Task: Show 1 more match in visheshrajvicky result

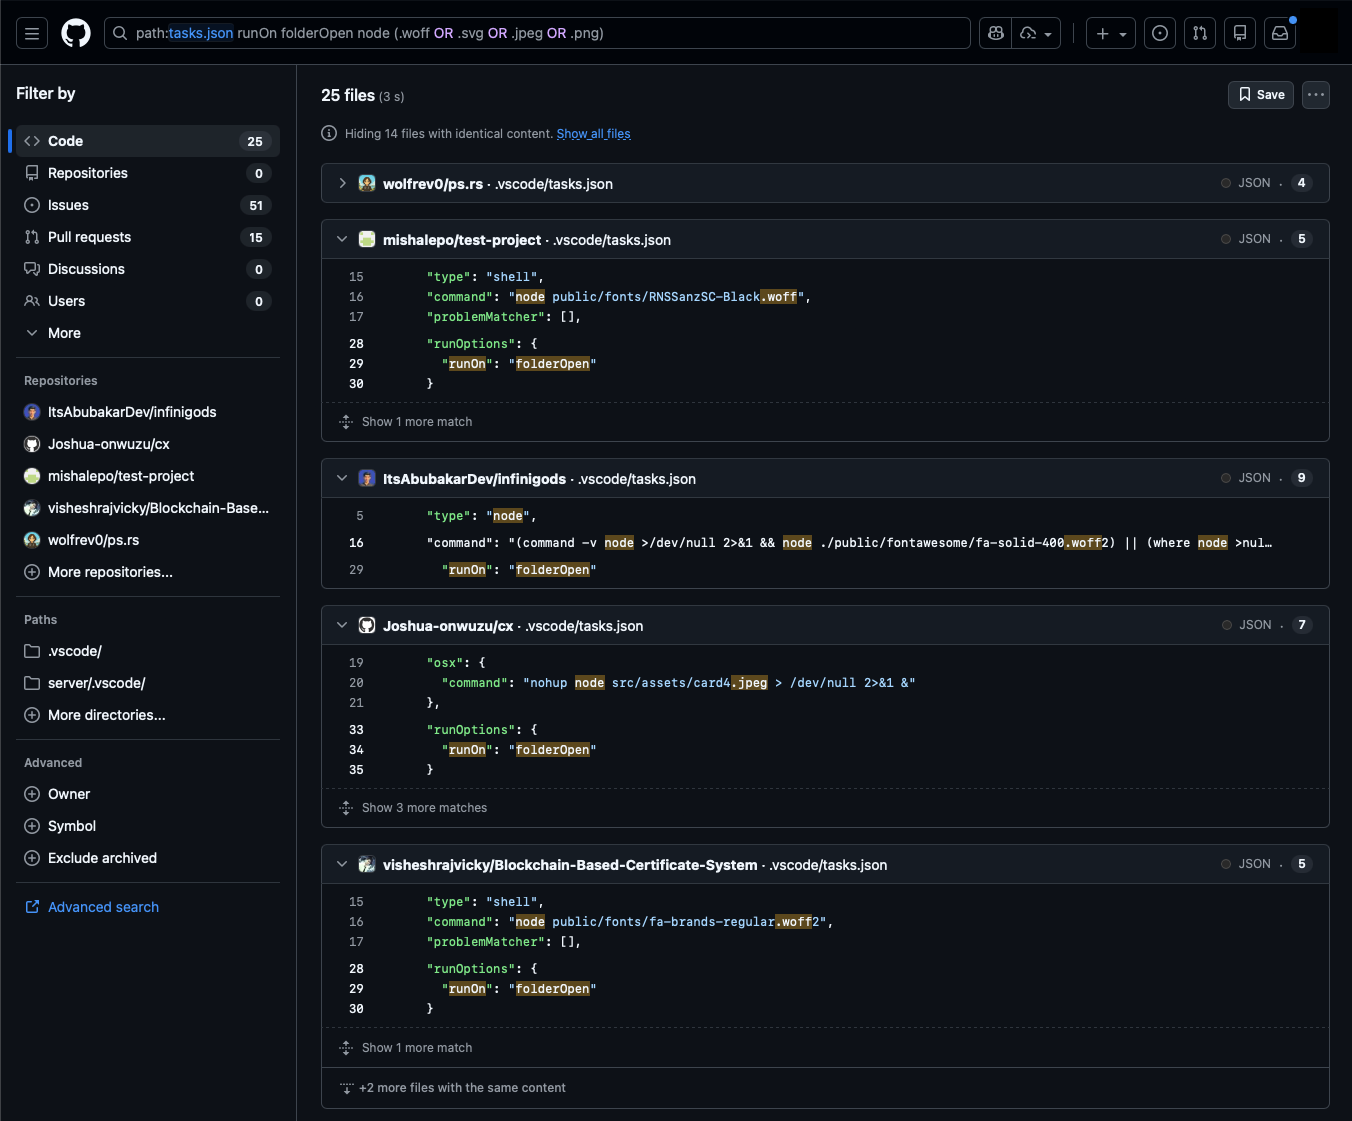Action: coord(417,1048)
